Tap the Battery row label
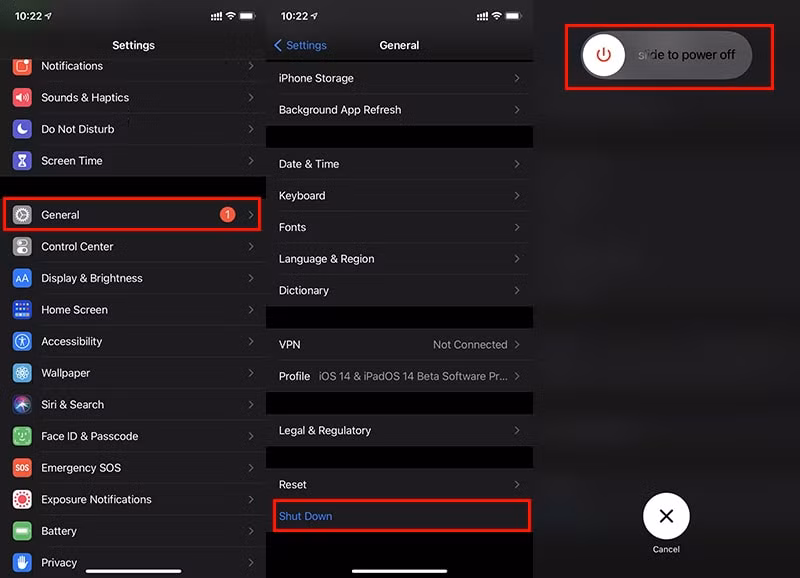Viewport: 800px width, 578px height. [x=59, y=531]
